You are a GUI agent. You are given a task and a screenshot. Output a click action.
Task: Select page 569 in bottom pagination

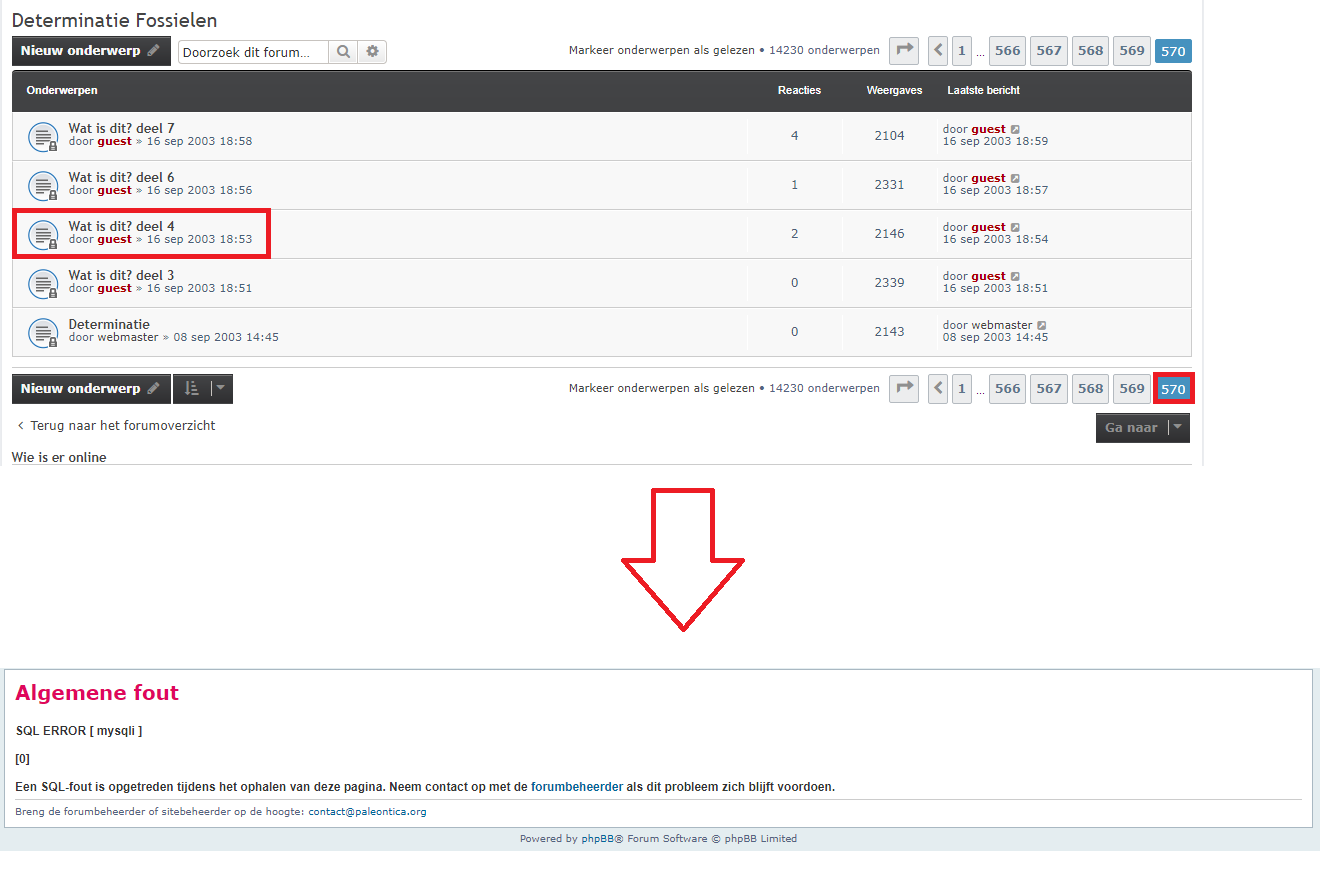coord(1132,389)
